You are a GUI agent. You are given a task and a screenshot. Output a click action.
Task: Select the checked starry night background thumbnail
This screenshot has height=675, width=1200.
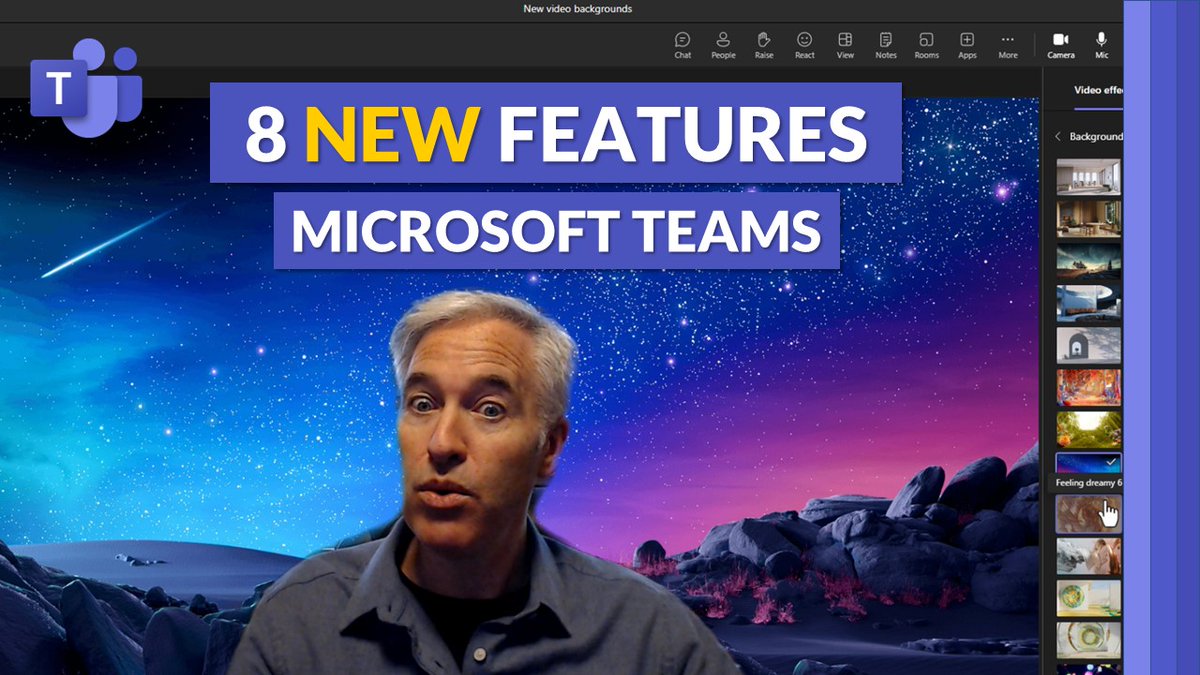1089,463
